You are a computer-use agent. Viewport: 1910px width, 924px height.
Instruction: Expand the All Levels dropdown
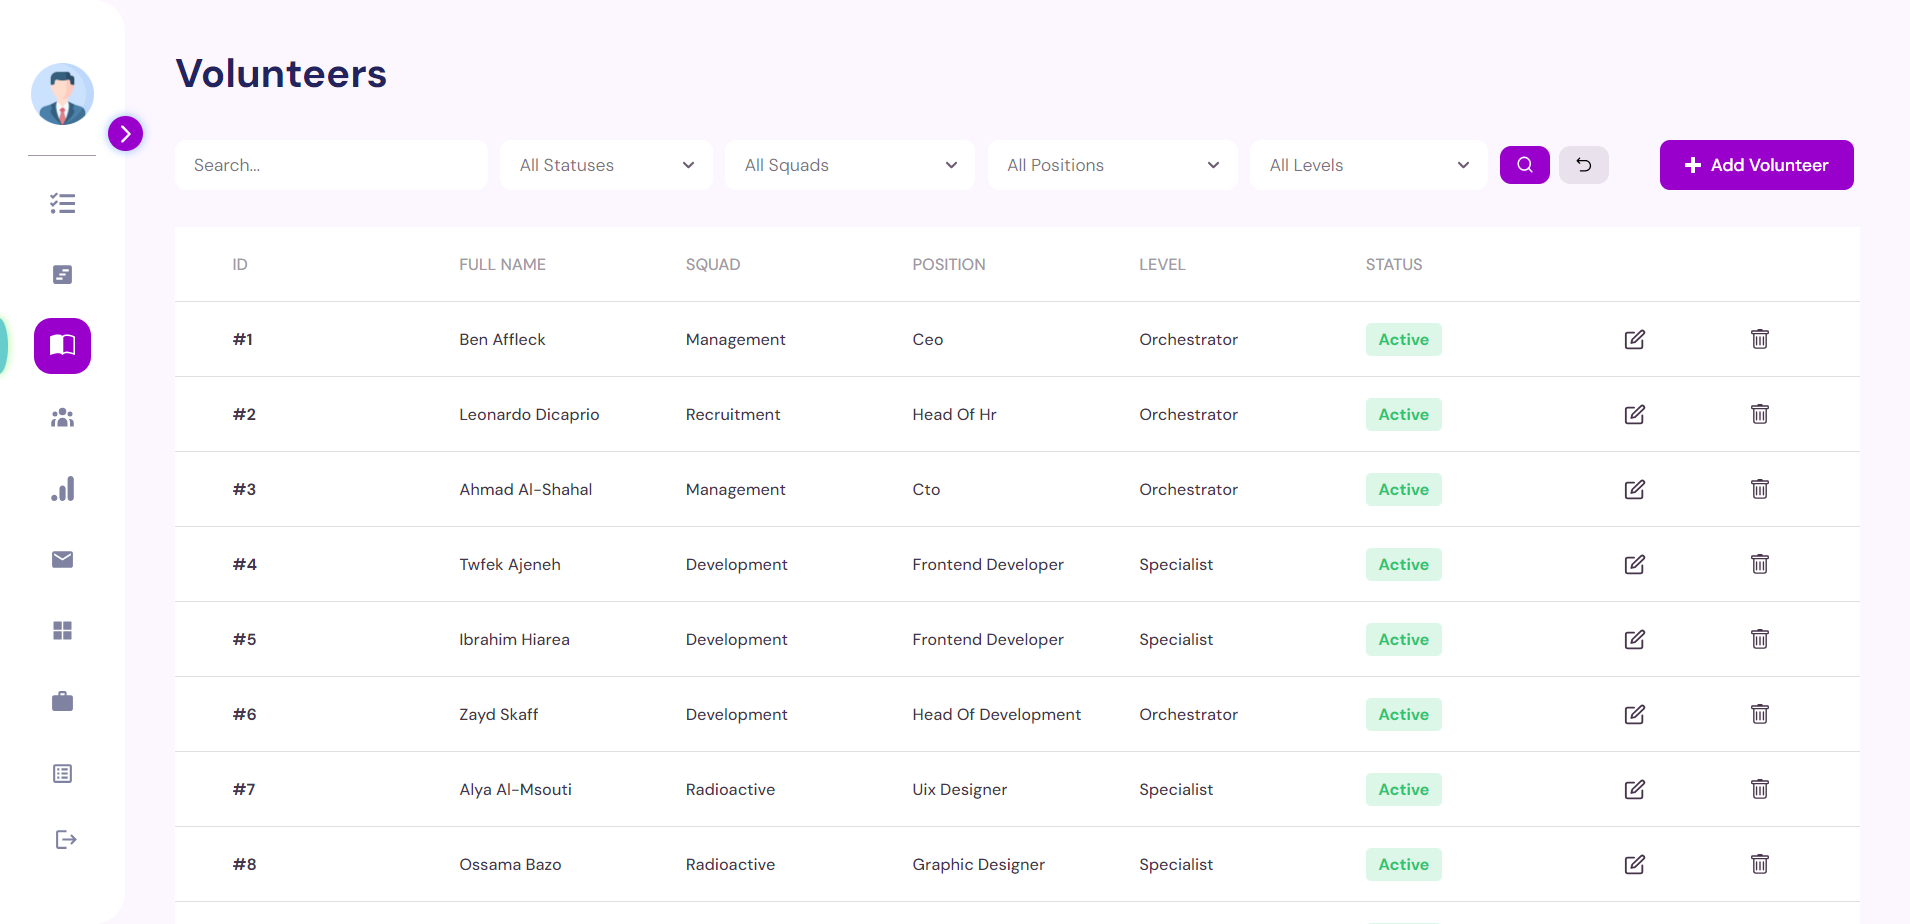tap(1368, 165)
